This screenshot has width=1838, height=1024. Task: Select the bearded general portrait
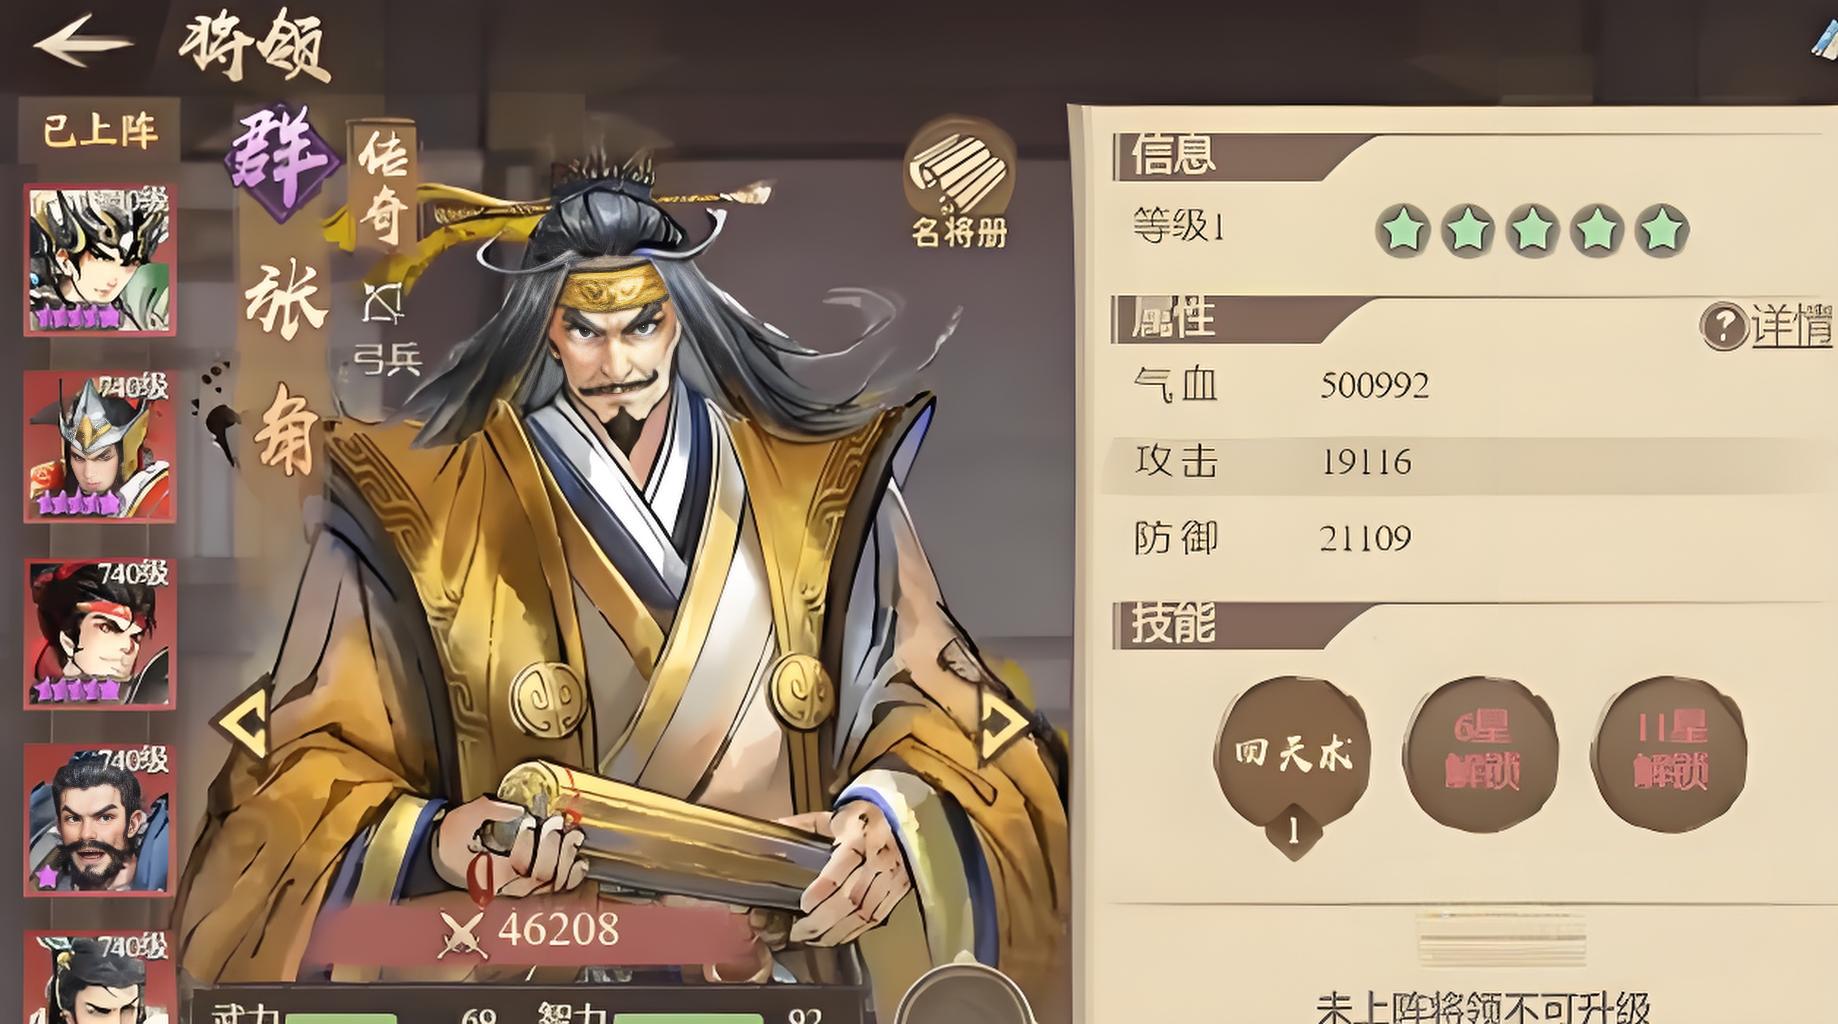coord(100,820)
